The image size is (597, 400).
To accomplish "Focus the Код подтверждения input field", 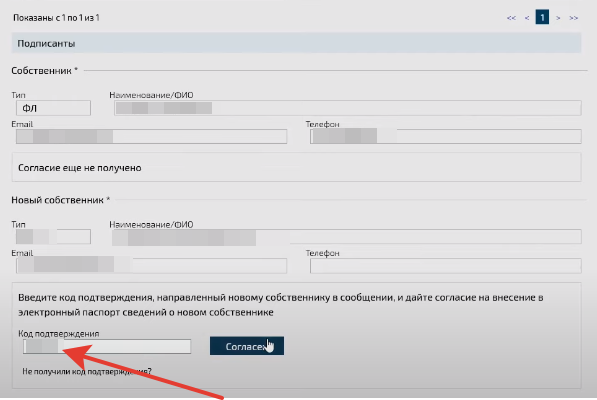I will pyautogui.click(x=107, y=346).
